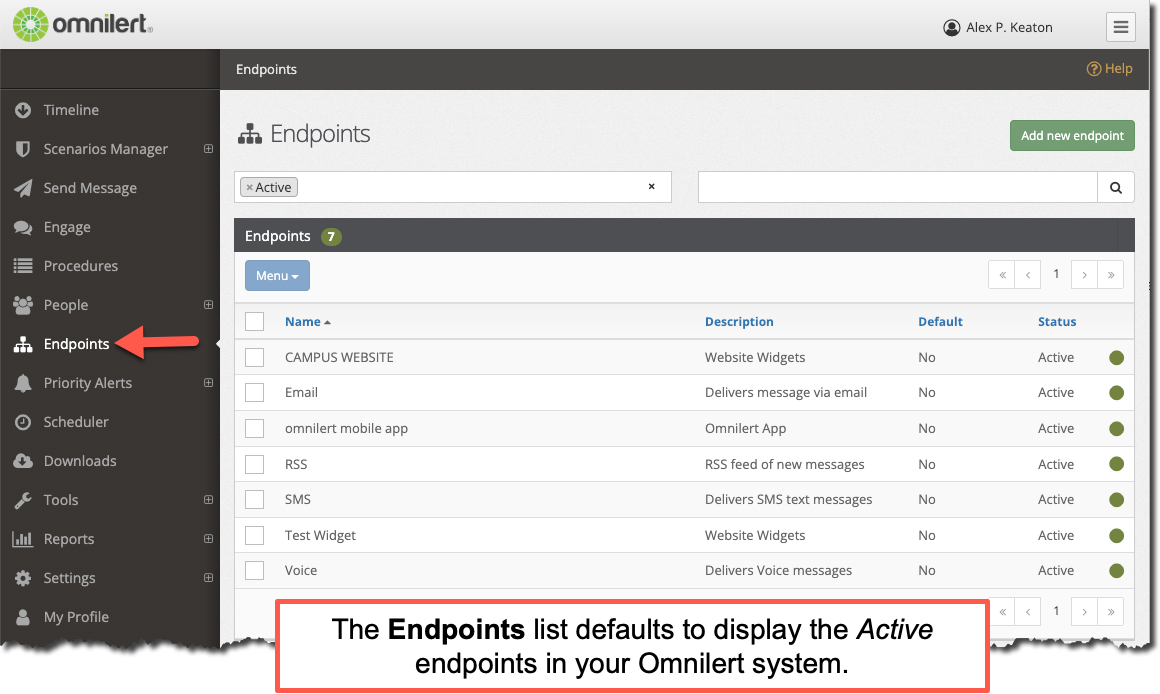This screenshot has height=694, width=1160.
Task: Check the Test Widget row checkbox
Action: [x=254, y=535]
